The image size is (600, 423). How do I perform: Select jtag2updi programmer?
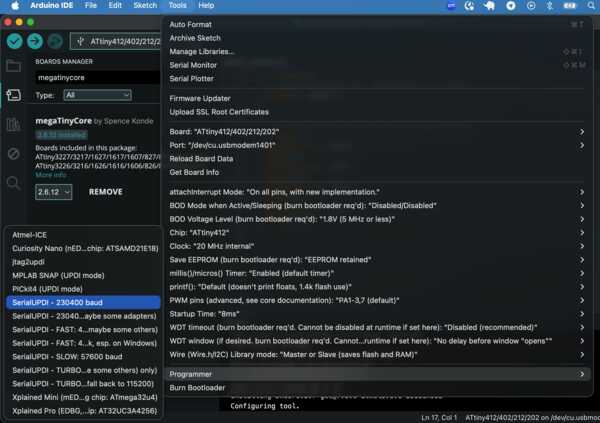83,262
